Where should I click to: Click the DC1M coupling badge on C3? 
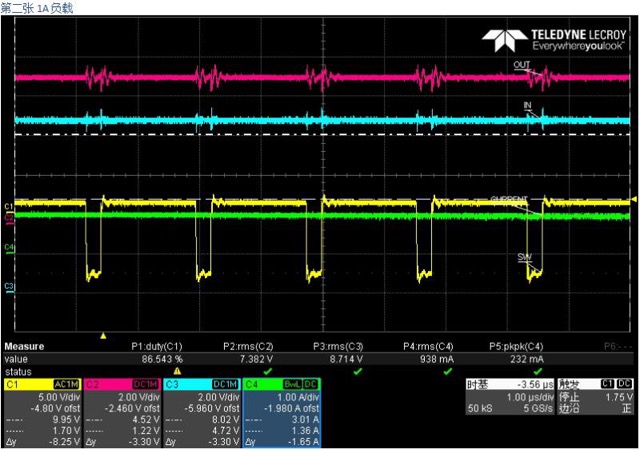click(x=225, y=384)
